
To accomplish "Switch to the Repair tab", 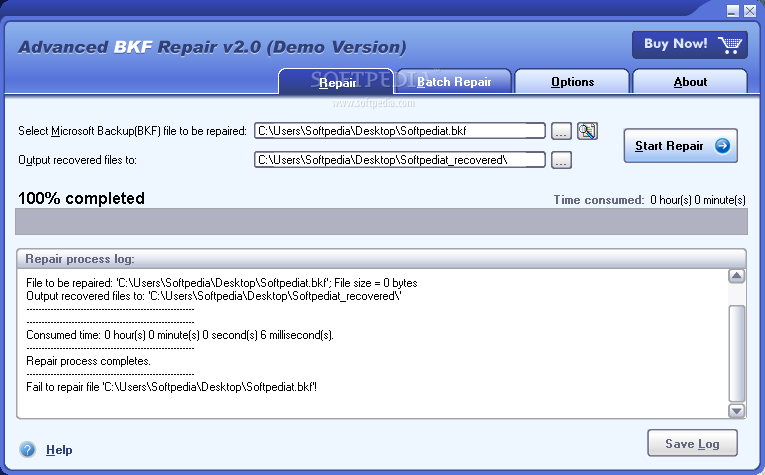I will (x=336, y=82).
